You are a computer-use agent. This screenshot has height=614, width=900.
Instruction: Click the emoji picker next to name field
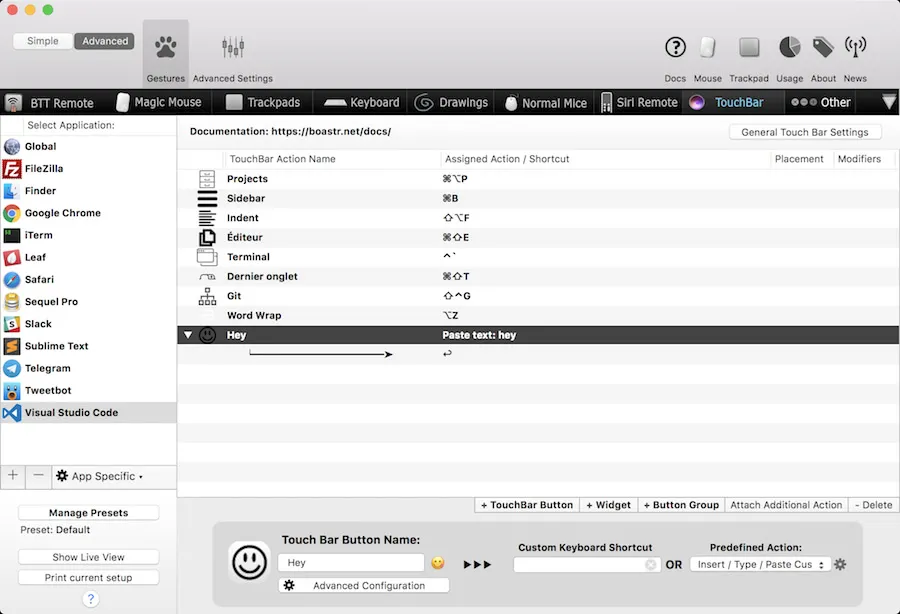(438, 563)
